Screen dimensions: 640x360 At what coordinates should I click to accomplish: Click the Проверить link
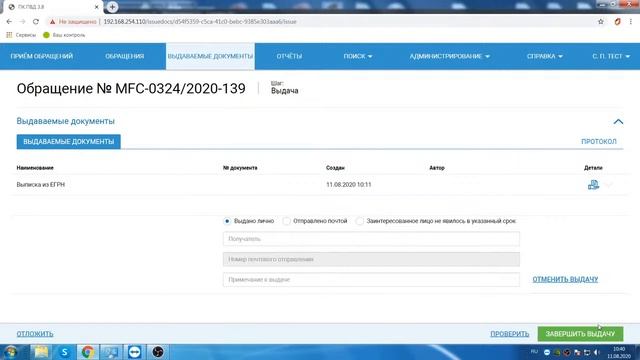[509, 334]
